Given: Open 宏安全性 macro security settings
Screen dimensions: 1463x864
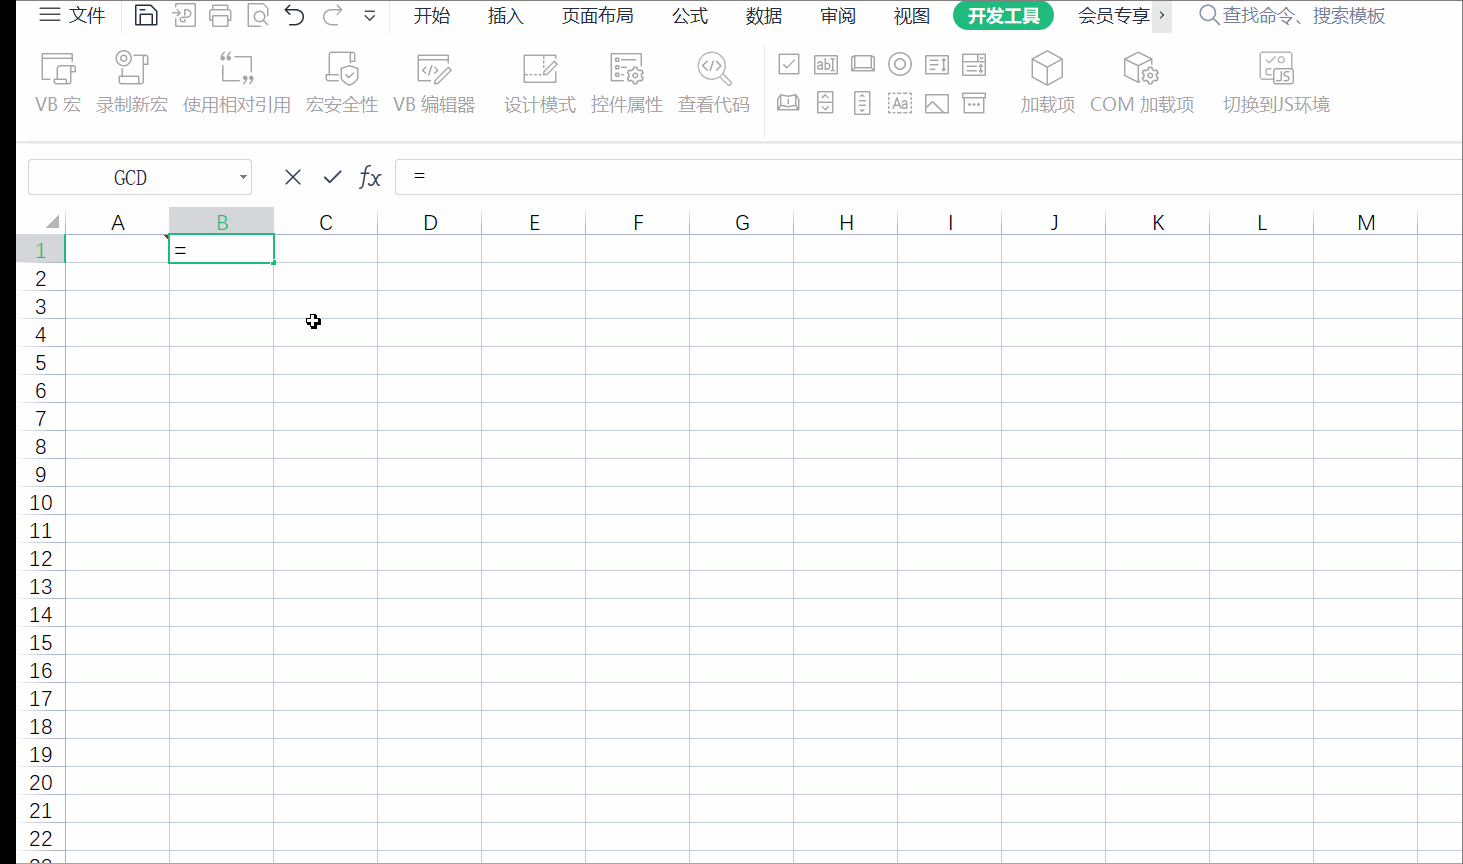Looking at the screenshot, I should click(342, 83).
